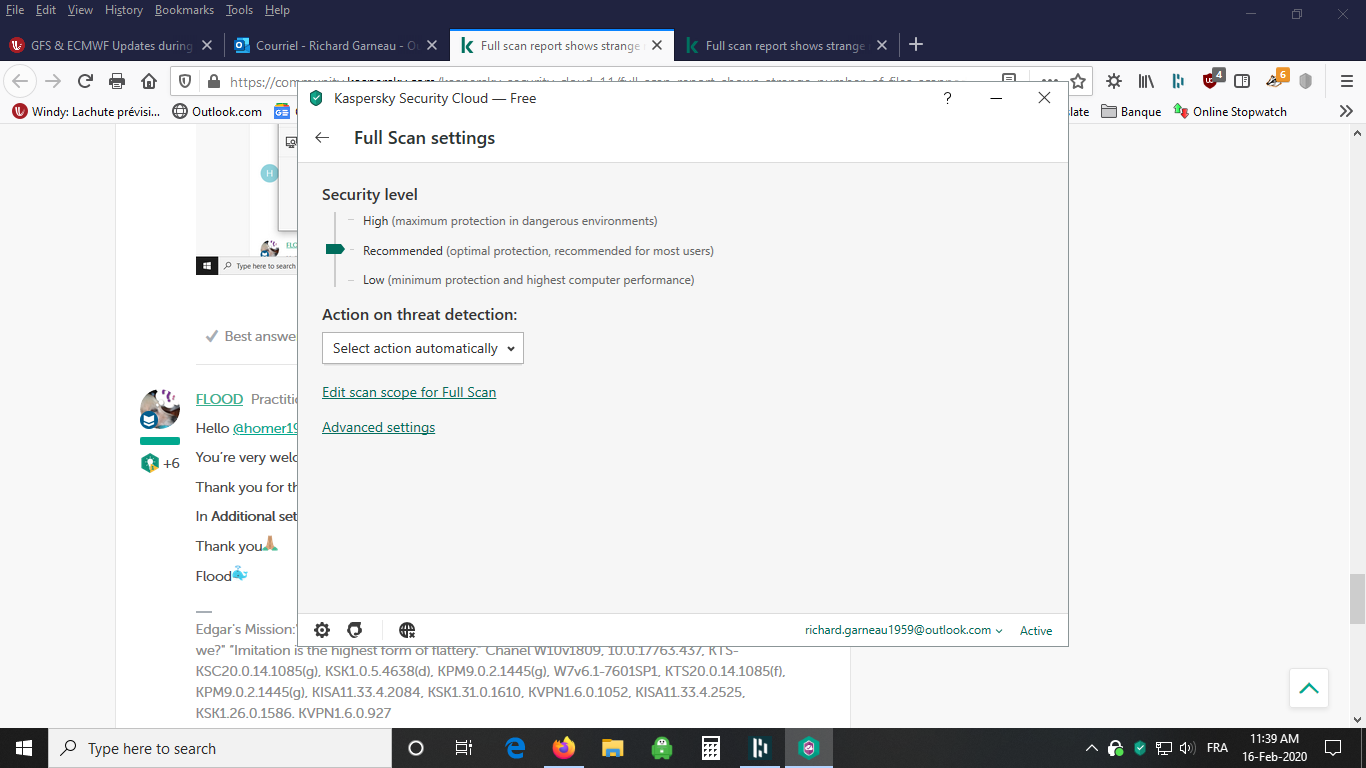1366x768 pixels.
Task: Bookmark this page with star icon
Action: (x=1078, y=81)
